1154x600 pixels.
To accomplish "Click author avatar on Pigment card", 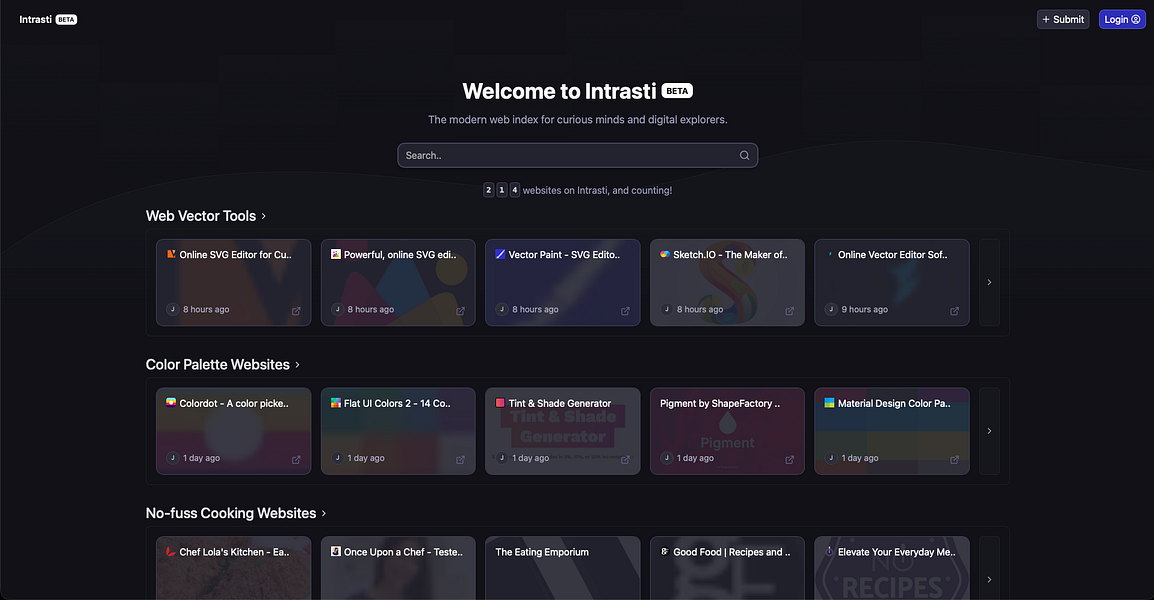I will [667, 458].
